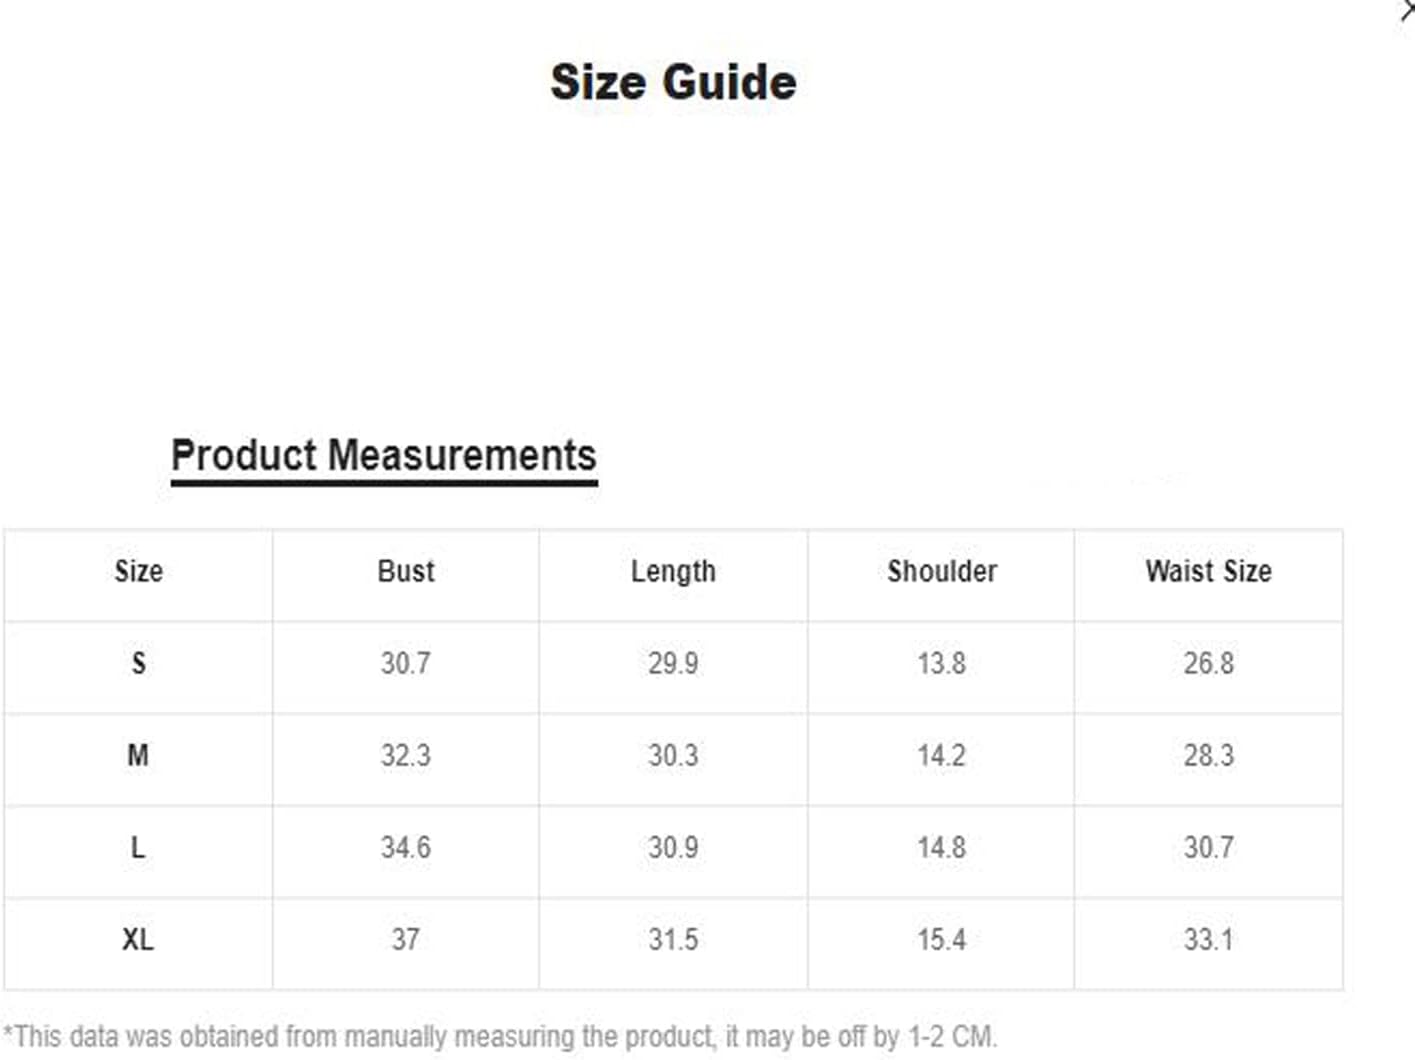Click the Length column header

point(673,572)
